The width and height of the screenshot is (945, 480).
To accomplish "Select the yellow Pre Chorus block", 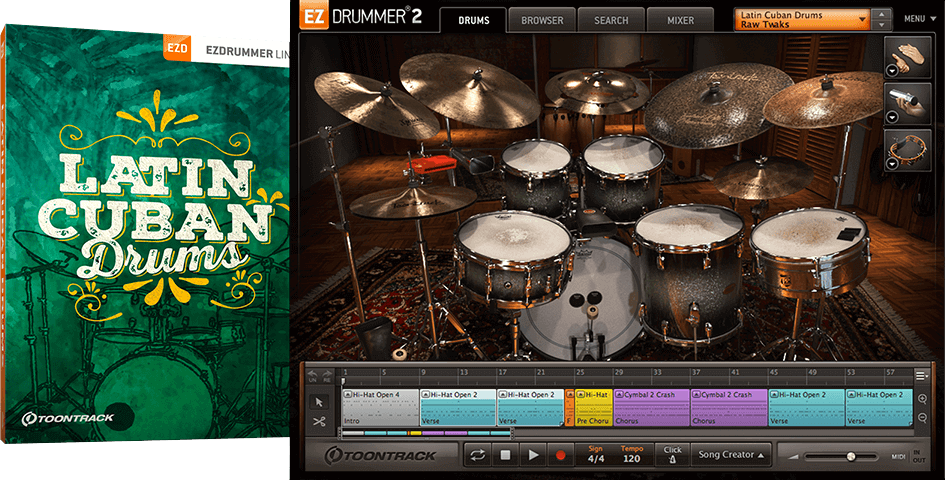I will (594, 408).
